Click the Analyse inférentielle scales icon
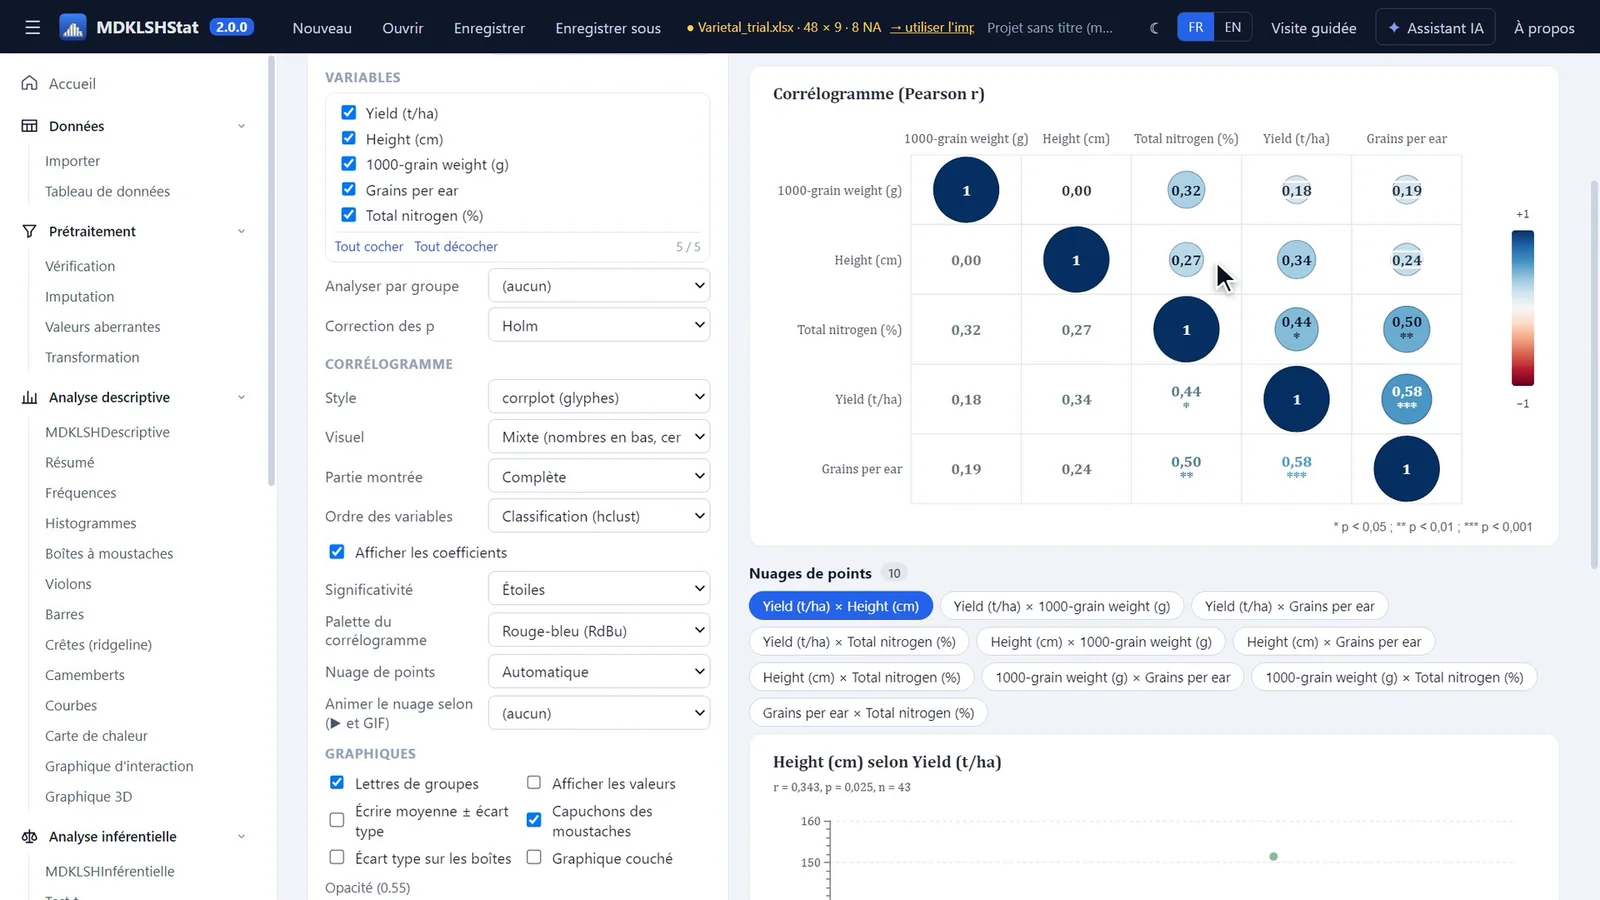Viewport: 1600px width, 900px height. (30, 836)
